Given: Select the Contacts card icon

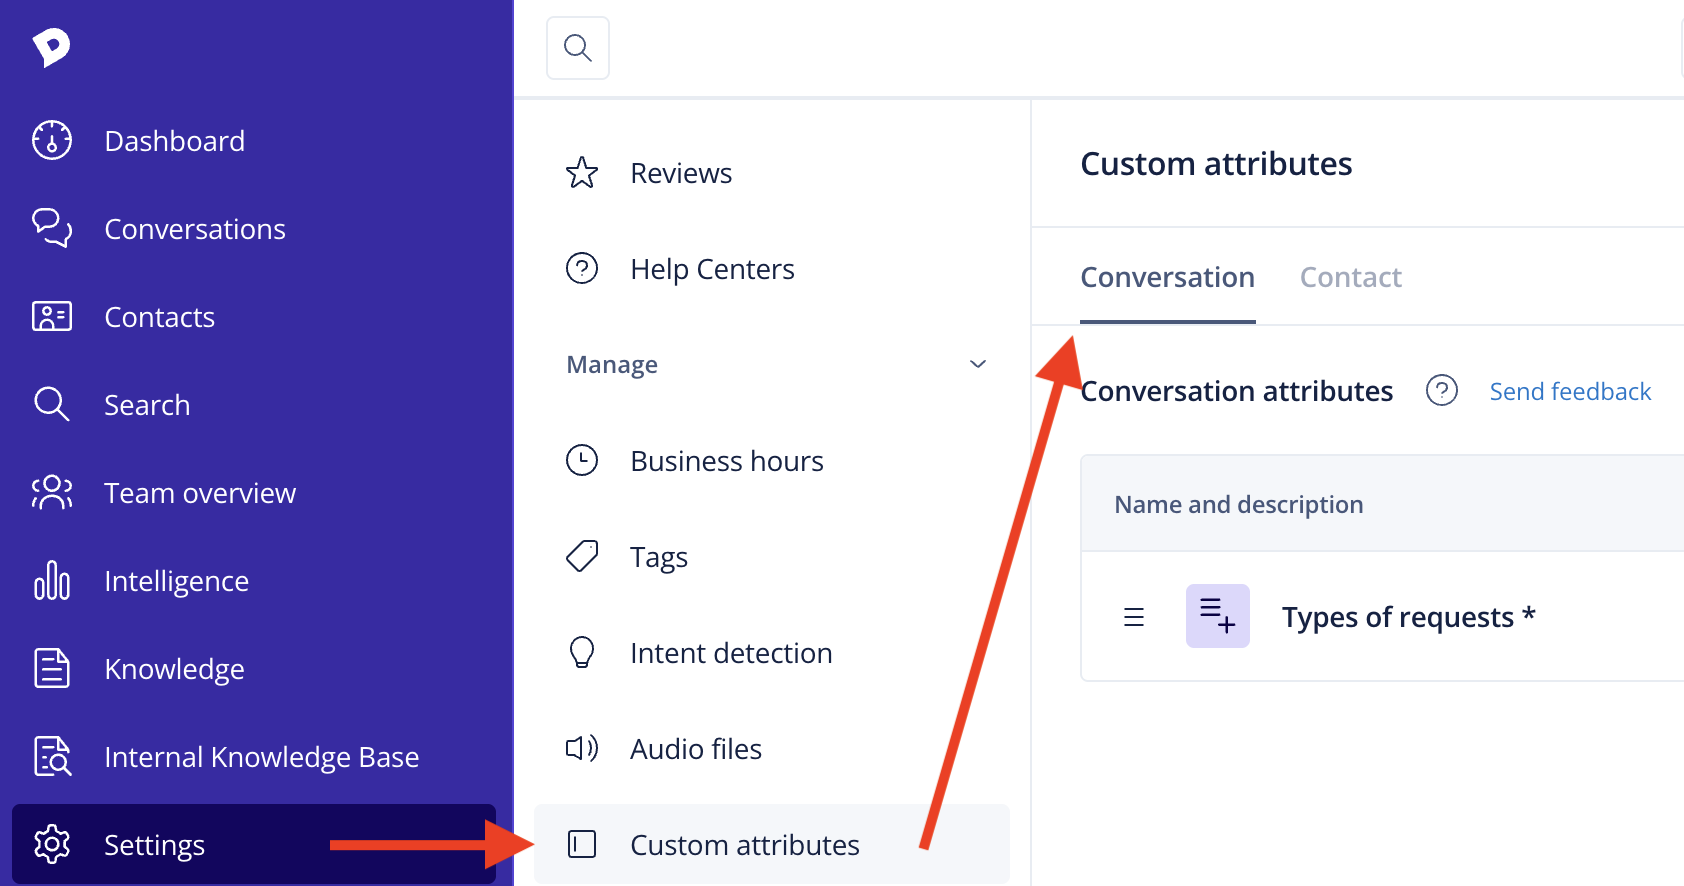Looking at the screenshot, I should [52, 316].
